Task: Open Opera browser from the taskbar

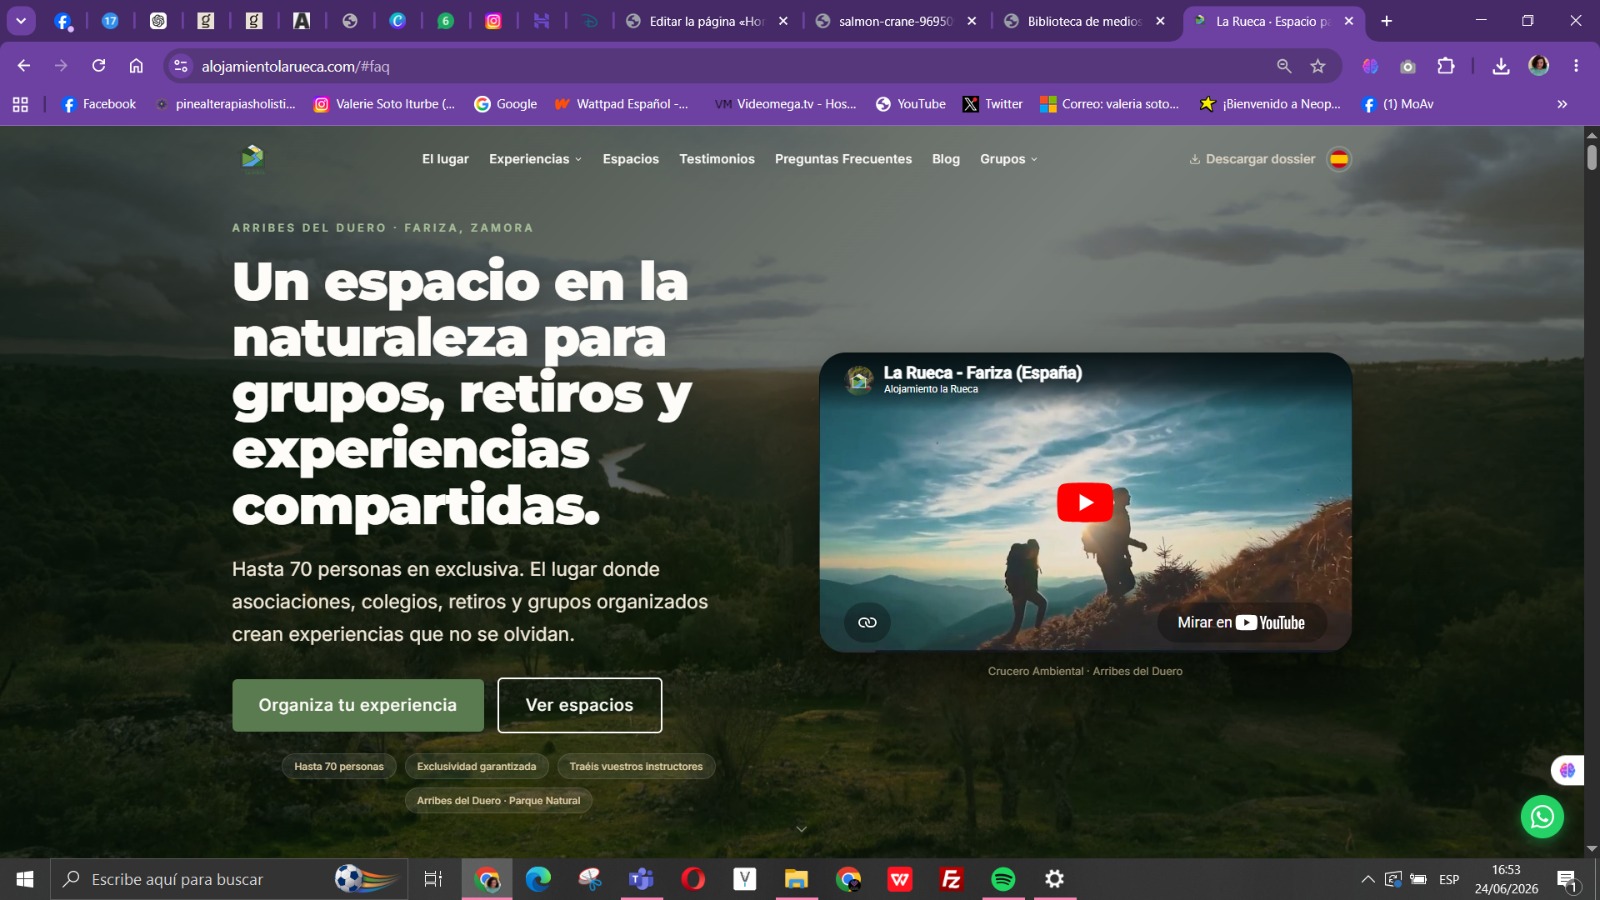Action: (693, 879)
